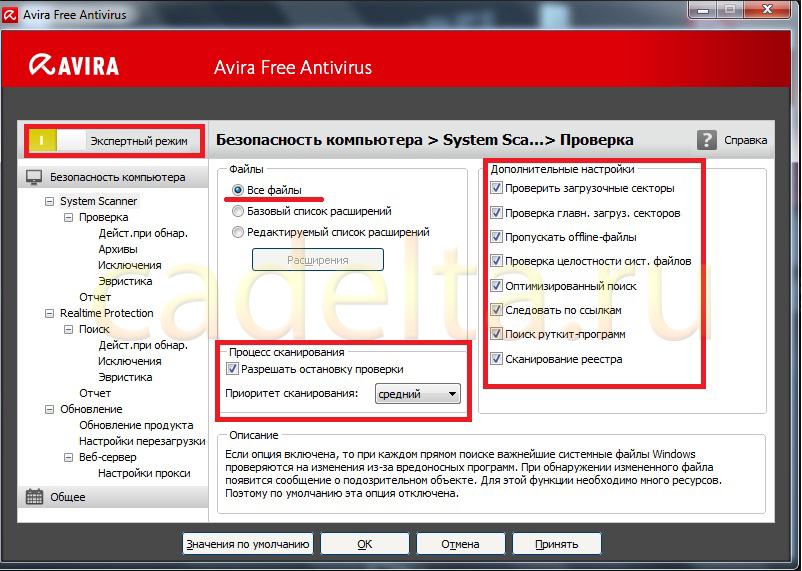
Task: Select Базовый список расширений option
Action: [x=238, y=211]
